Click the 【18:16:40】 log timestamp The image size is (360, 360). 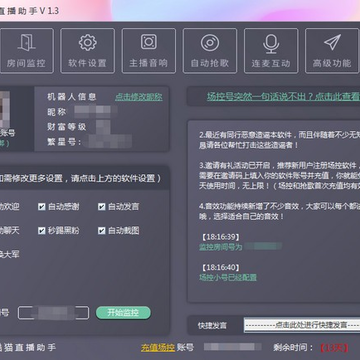[x=220, y=267]
